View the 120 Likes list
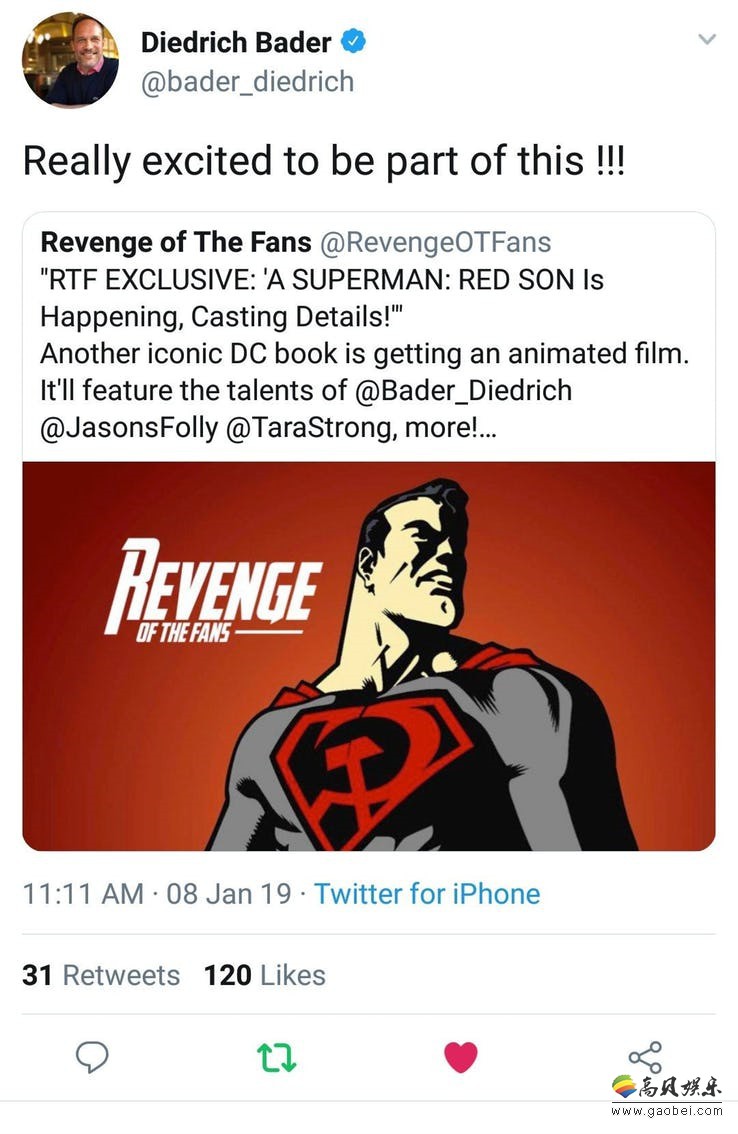Screen dimensions: 738x1134 point(264,975)
